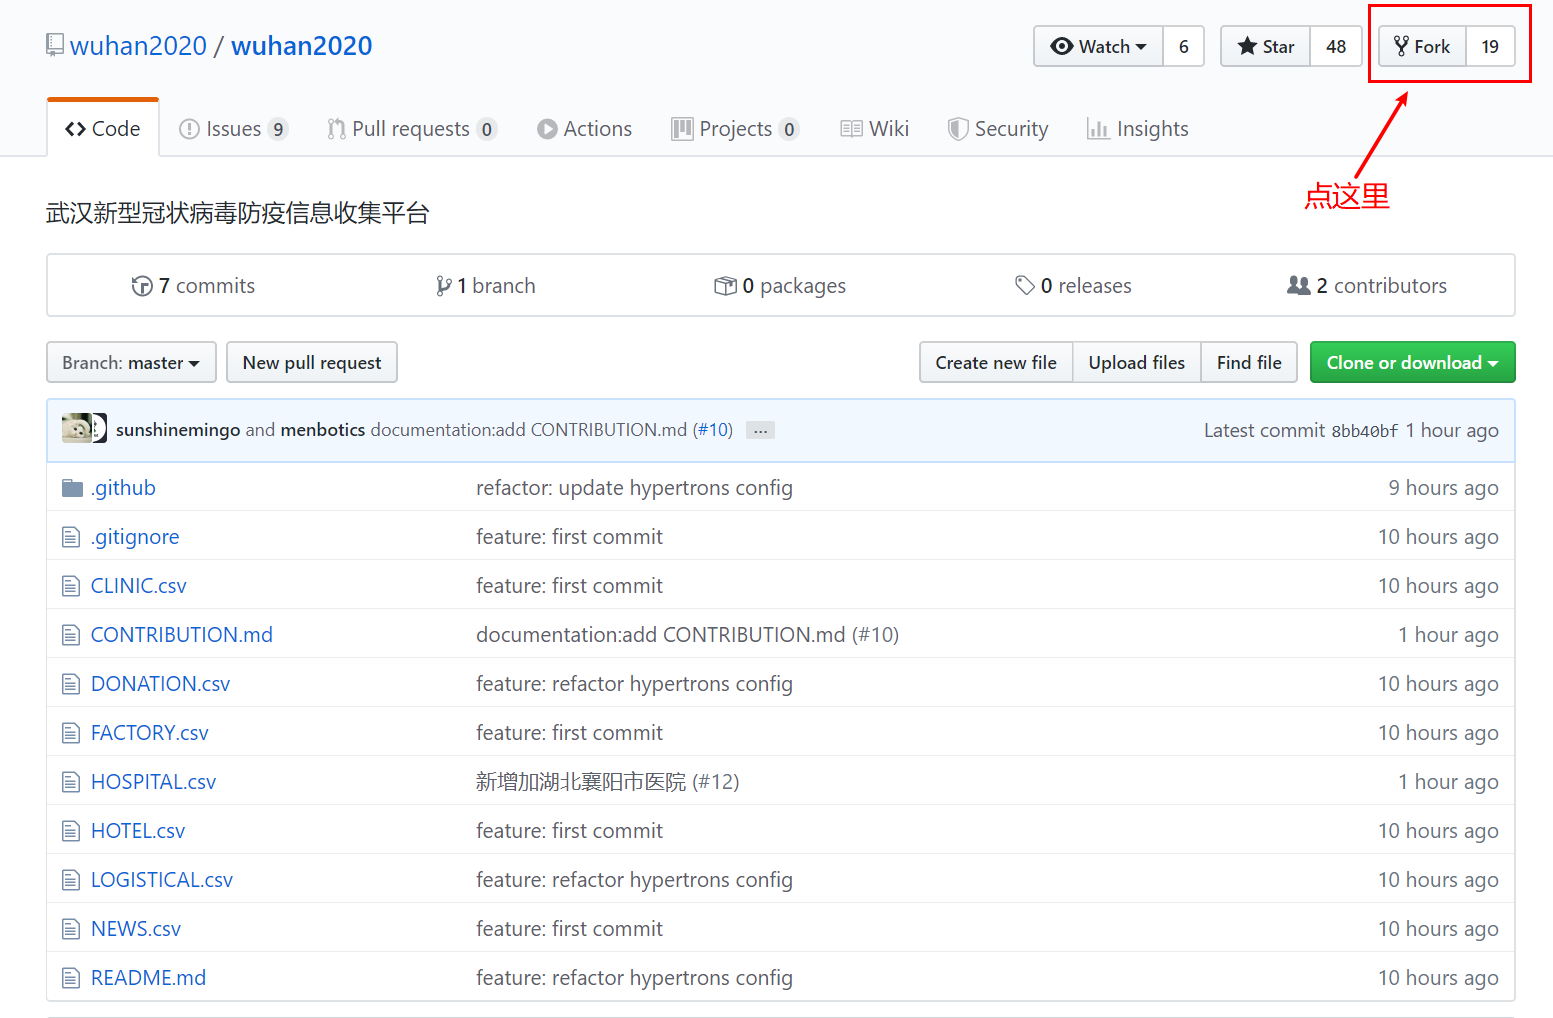Open the Watch dropdown
1553x1018 pixels.
point(1098,46)
